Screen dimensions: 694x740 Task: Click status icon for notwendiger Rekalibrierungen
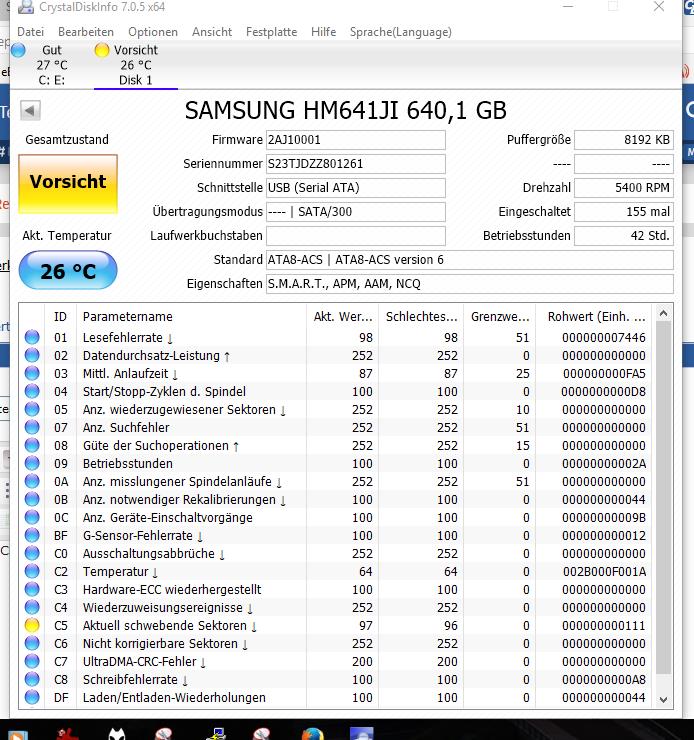32,499
